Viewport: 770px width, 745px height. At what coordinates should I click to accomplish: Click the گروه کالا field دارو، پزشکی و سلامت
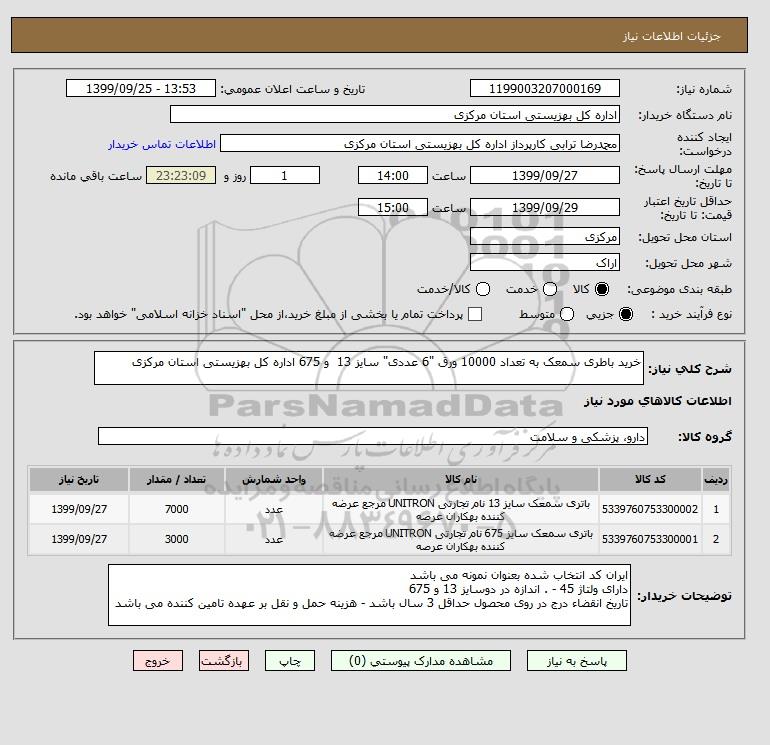373,436
